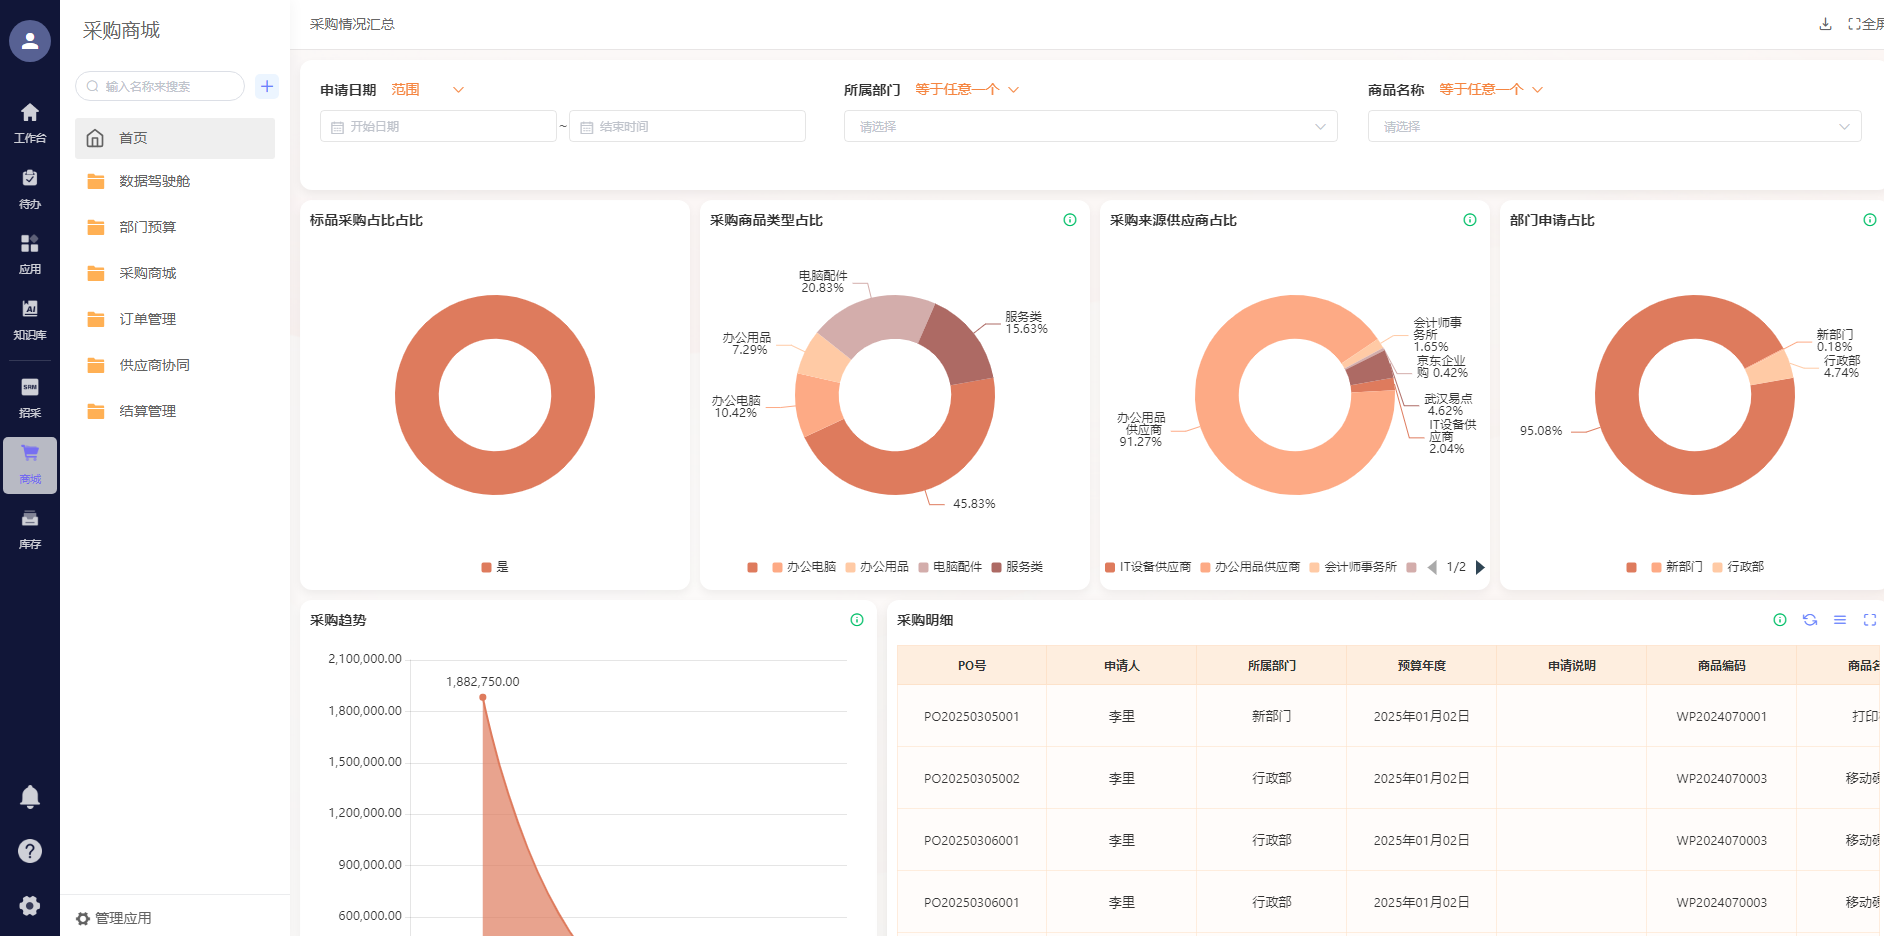Open the 待办 to-do icon

click(x=30, y=188)
